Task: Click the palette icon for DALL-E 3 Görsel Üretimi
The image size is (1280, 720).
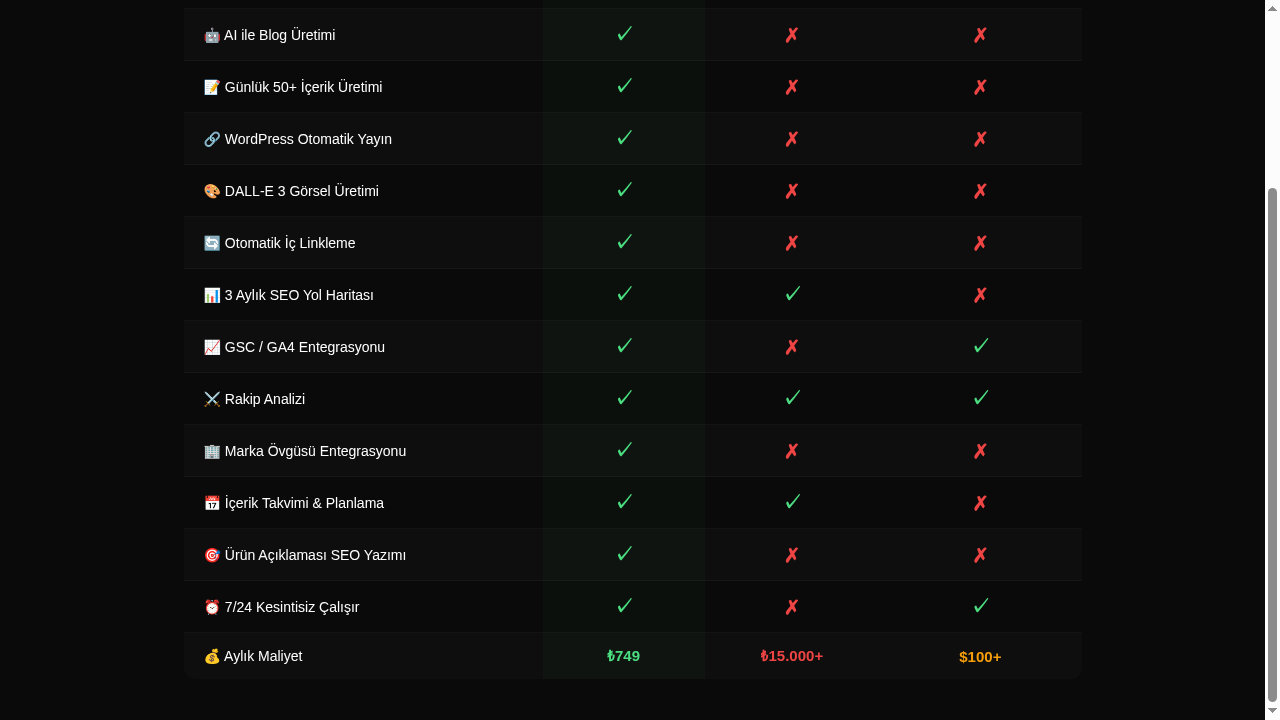Action: (x=212, y=191)
